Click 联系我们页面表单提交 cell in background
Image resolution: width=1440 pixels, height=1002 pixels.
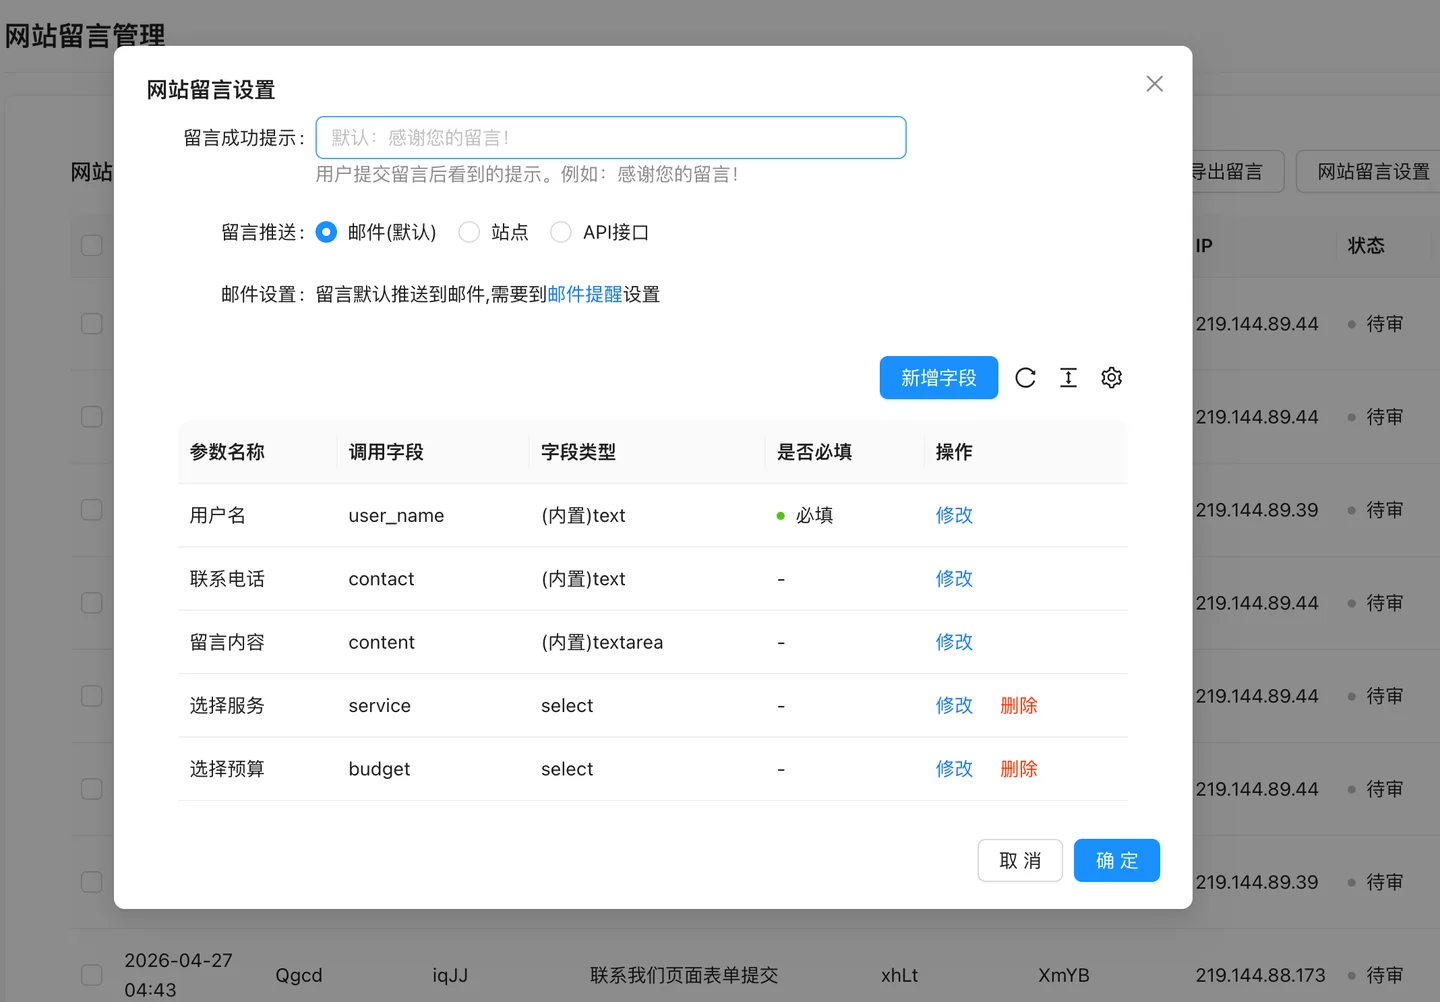pos(684,975)
